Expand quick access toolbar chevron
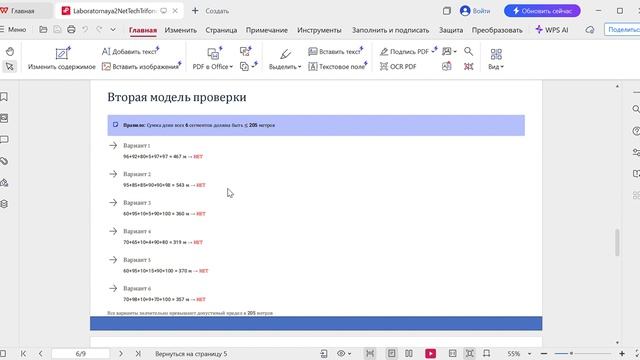The image size is (640, 360). 113,29
